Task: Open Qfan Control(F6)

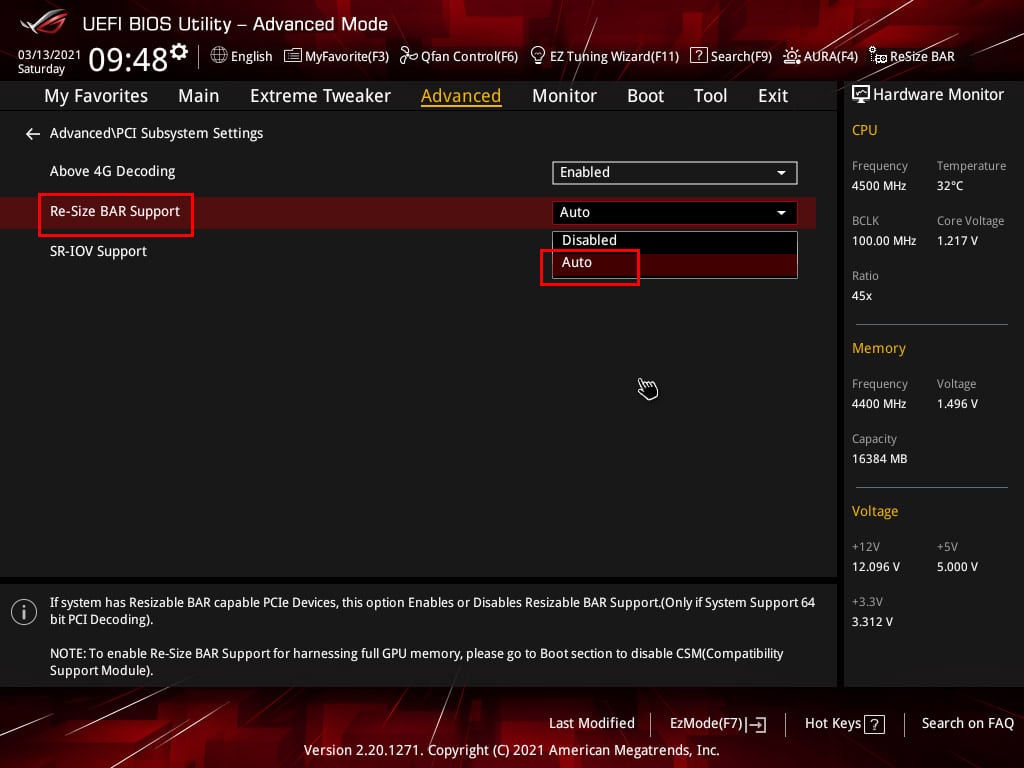Action: [458, 56]
